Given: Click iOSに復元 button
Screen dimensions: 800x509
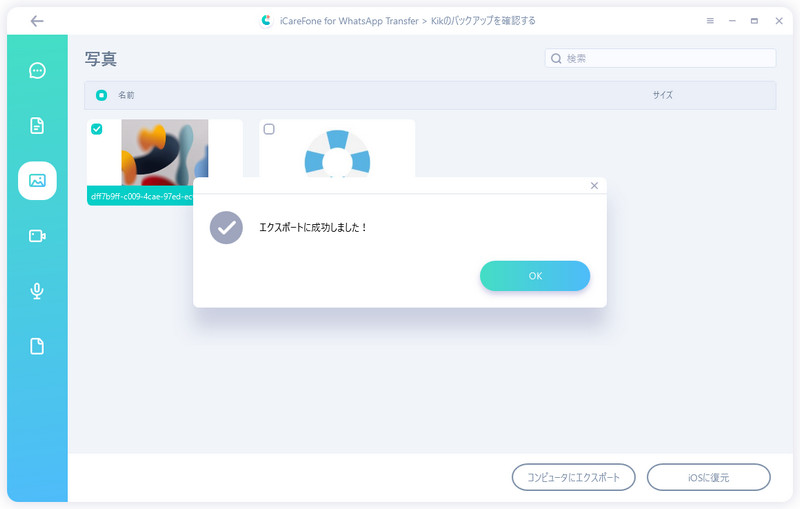Looking at the screenshot, I should pos(708,477).
